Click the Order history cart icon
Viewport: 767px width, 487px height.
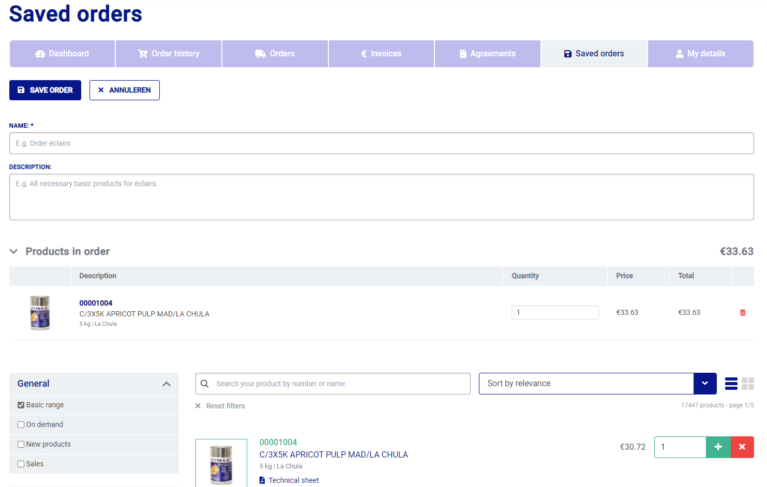(x=143, y=54)
